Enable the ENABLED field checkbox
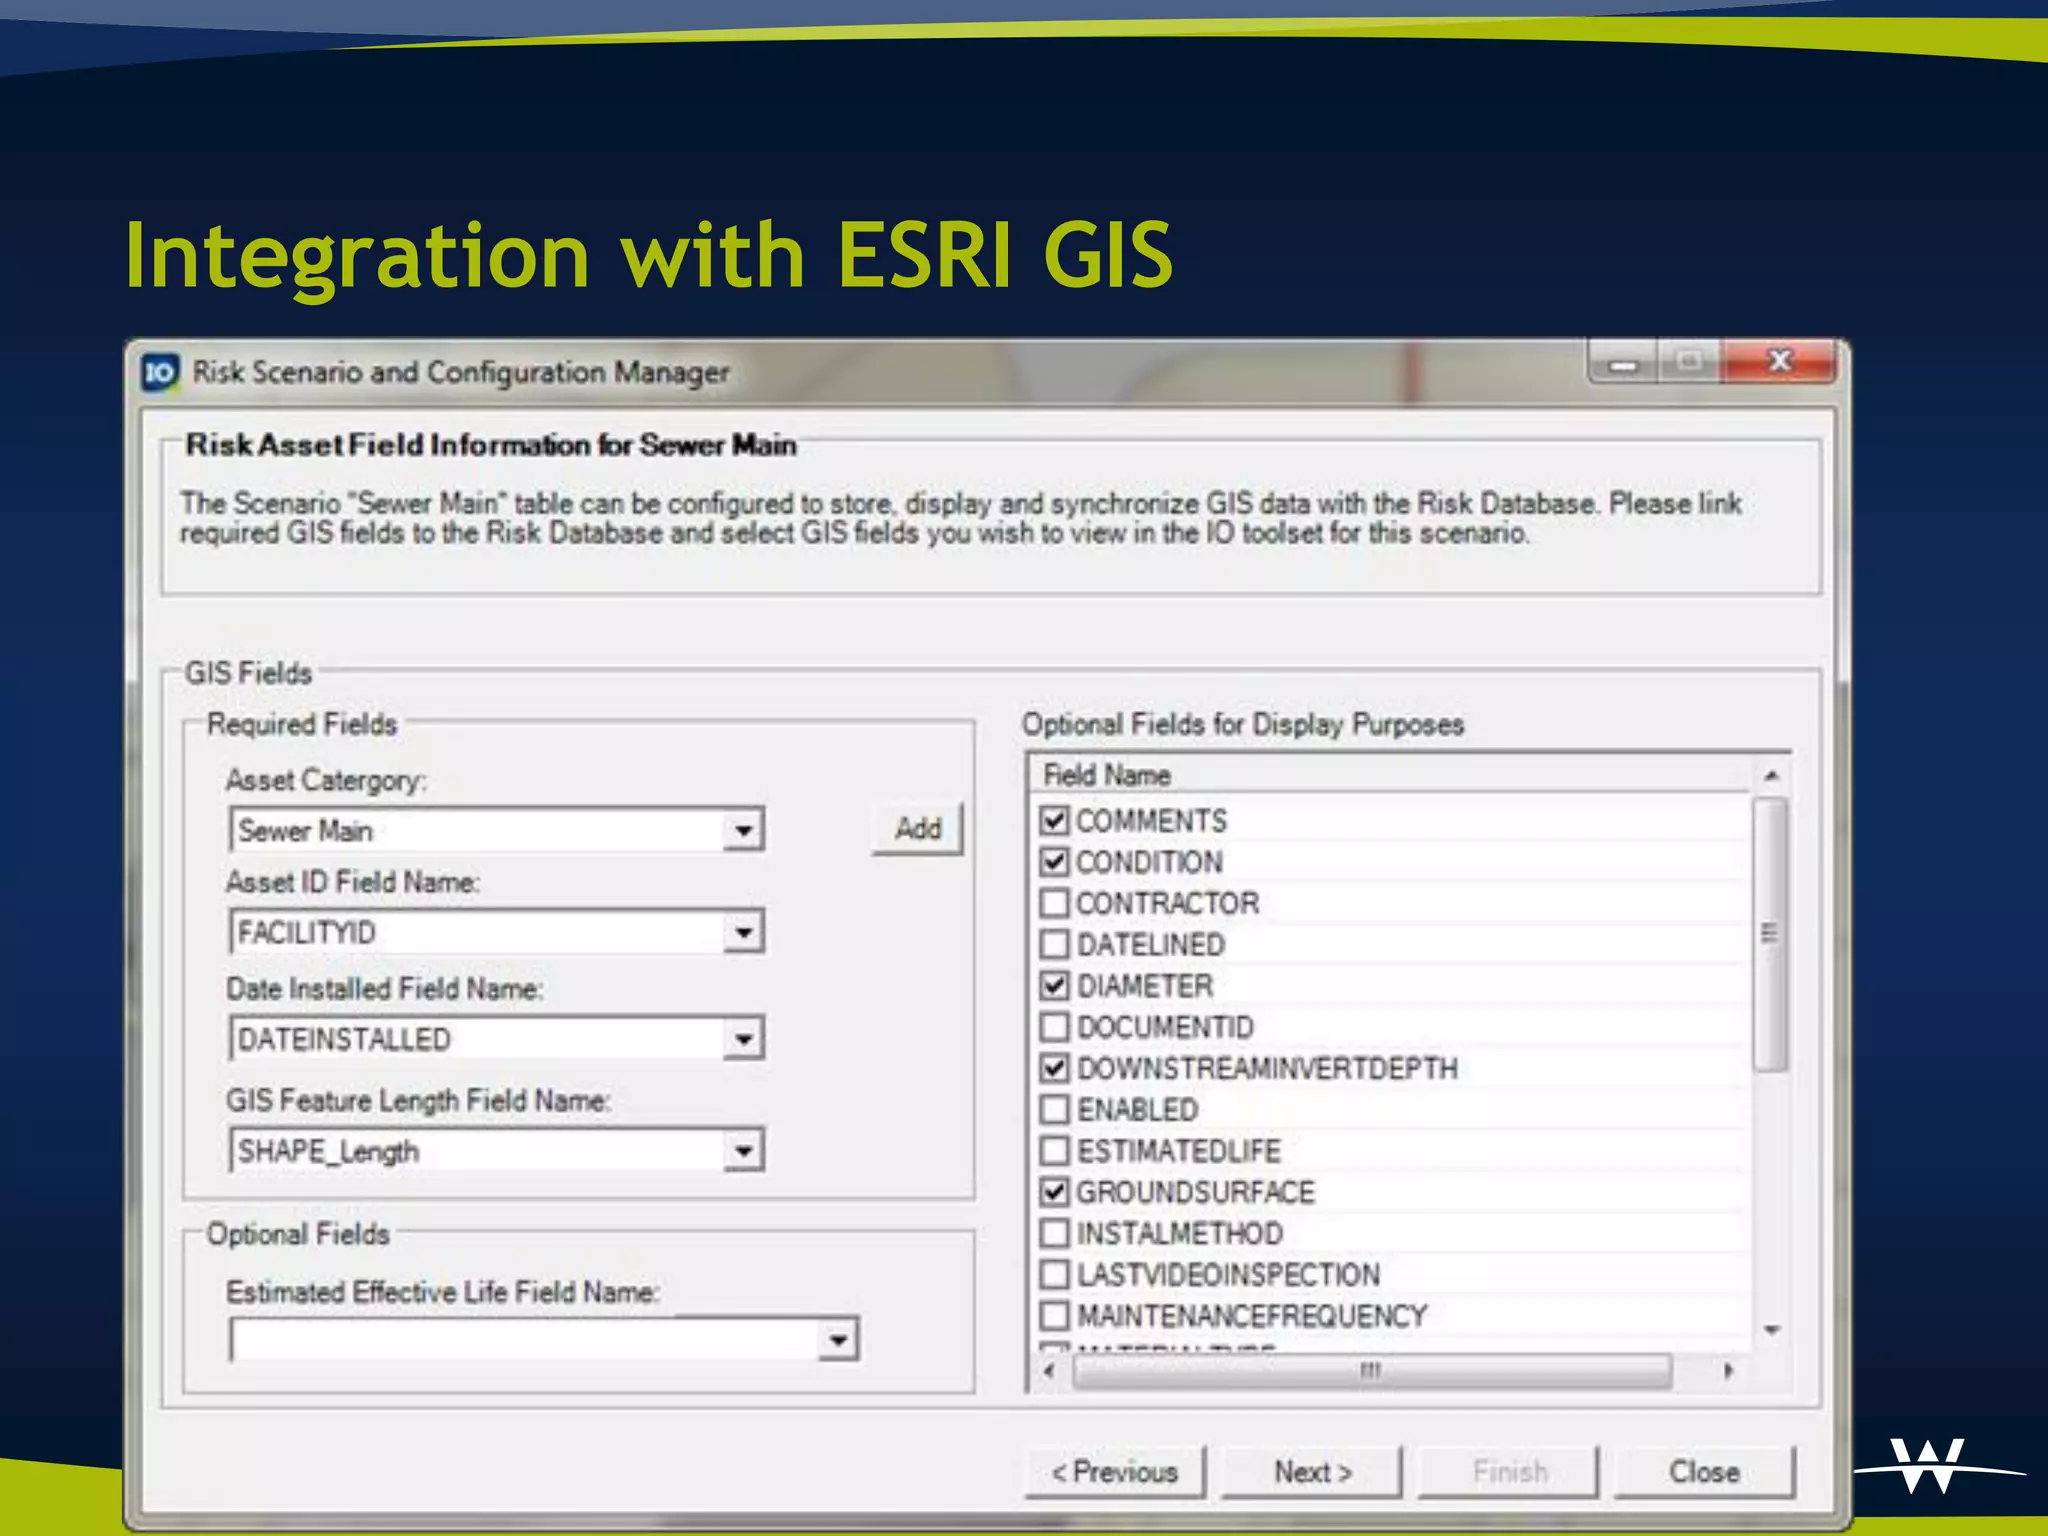 point(1054,1109)
